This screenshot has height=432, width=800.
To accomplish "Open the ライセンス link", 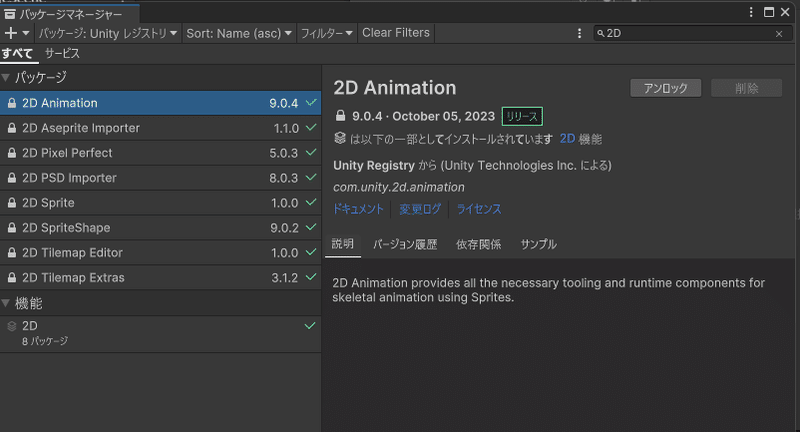I will coord(479,209).
